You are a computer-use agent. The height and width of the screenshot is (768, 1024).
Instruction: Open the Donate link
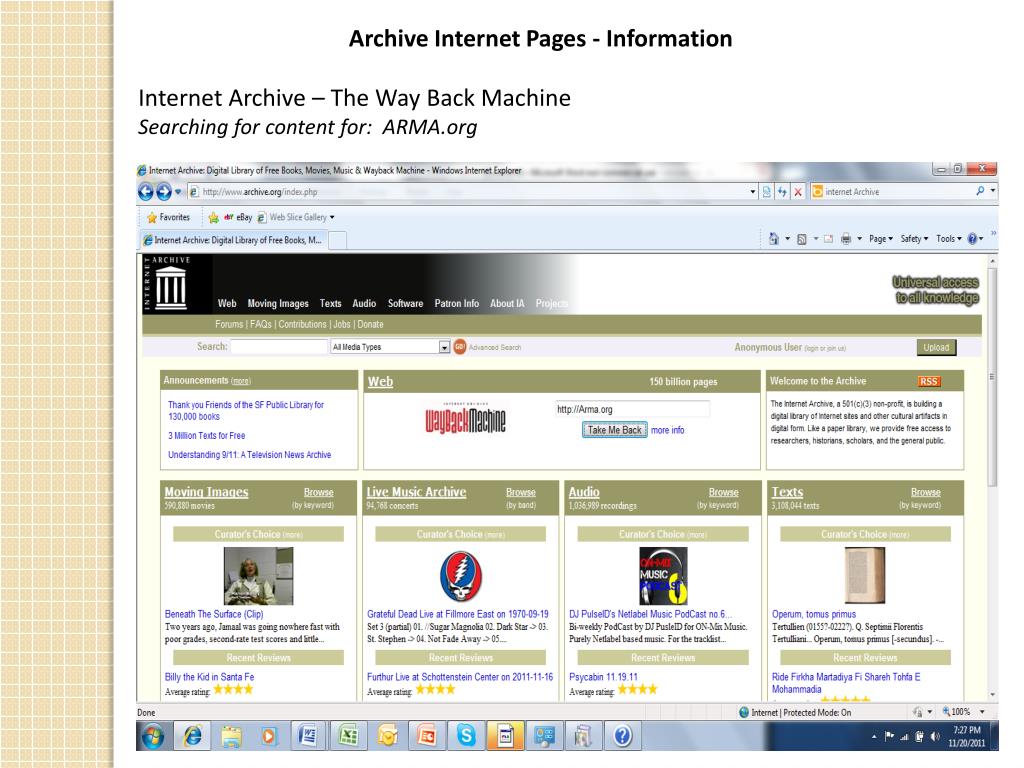point(370,324)
